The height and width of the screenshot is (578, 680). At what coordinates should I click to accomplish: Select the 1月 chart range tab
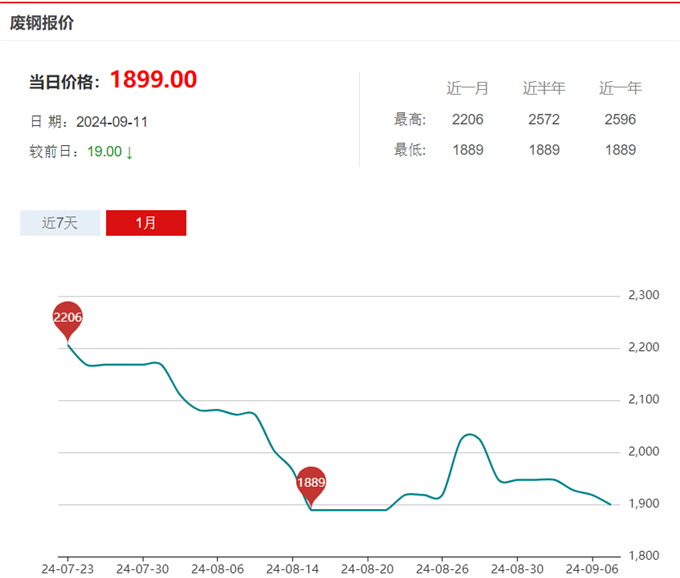click(x=146, y=223)
